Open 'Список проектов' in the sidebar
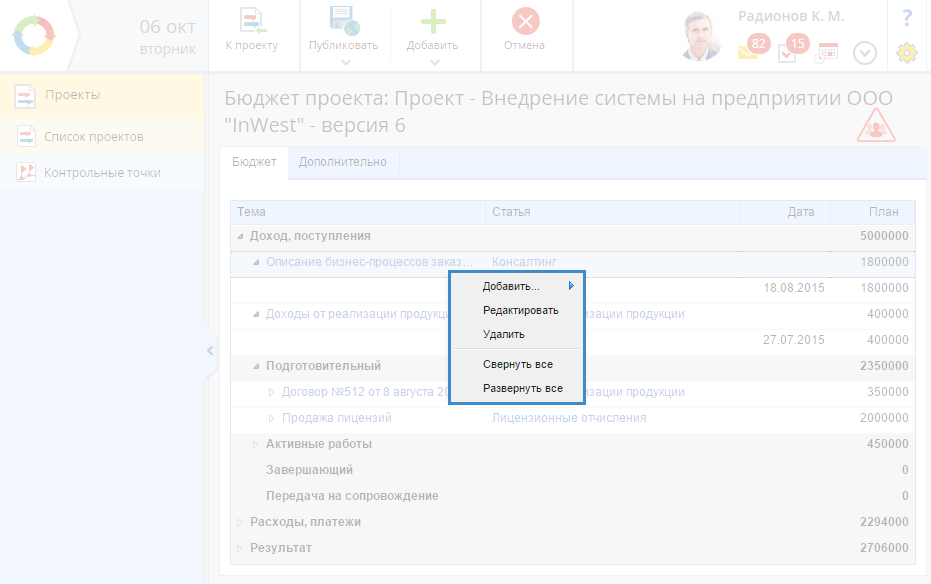Screen dimensions: 931x584 94,136
